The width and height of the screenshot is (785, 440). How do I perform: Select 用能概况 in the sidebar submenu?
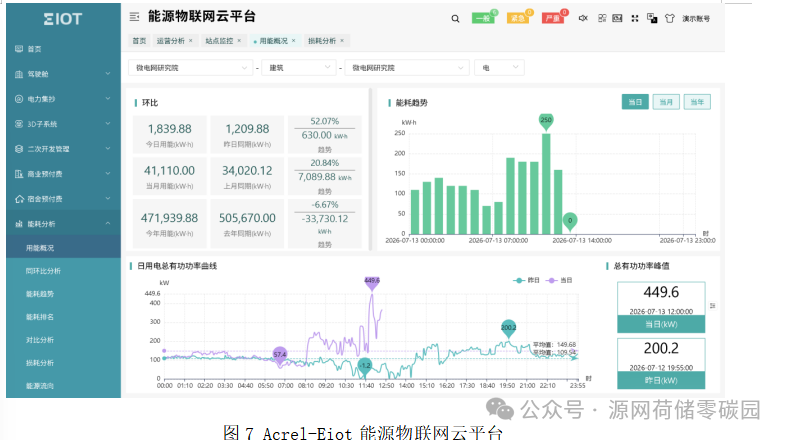point(64,248)
